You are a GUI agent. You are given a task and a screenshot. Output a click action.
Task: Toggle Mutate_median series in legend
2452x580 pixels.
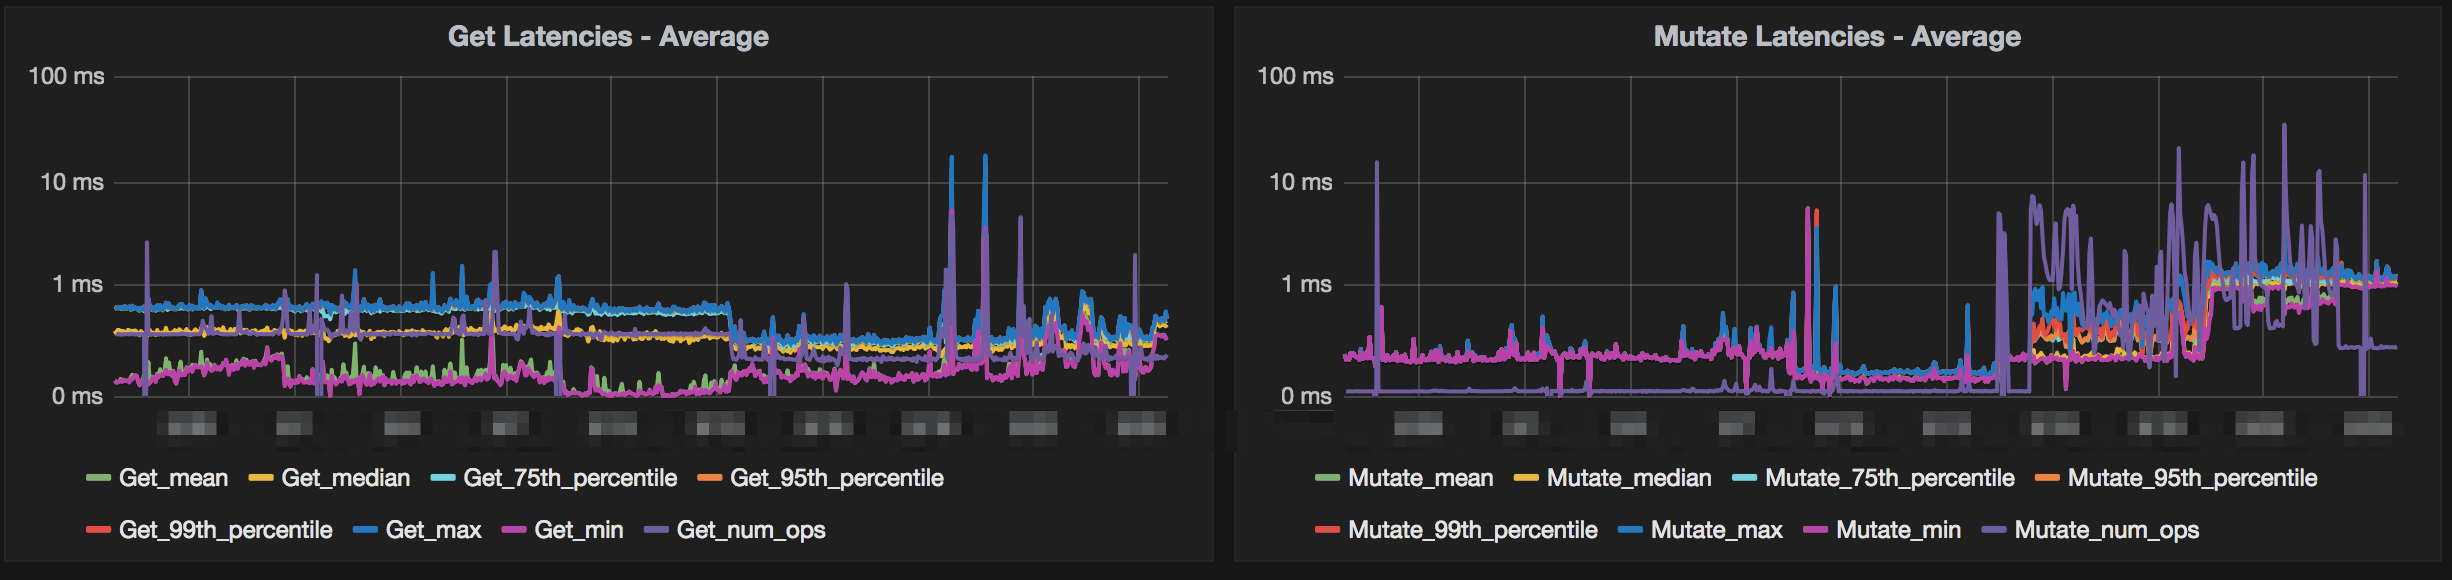click(x=1628, y=478)
